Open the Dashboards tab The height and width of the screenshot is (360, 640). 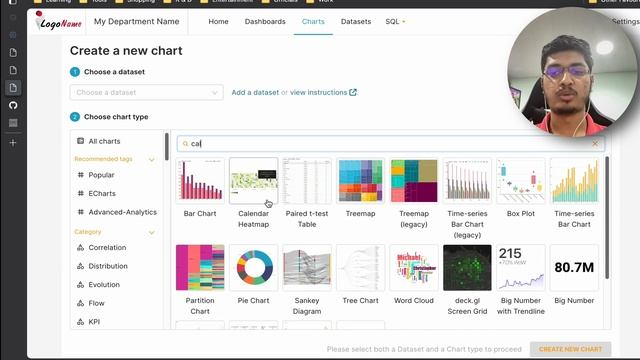click(265, 22)
